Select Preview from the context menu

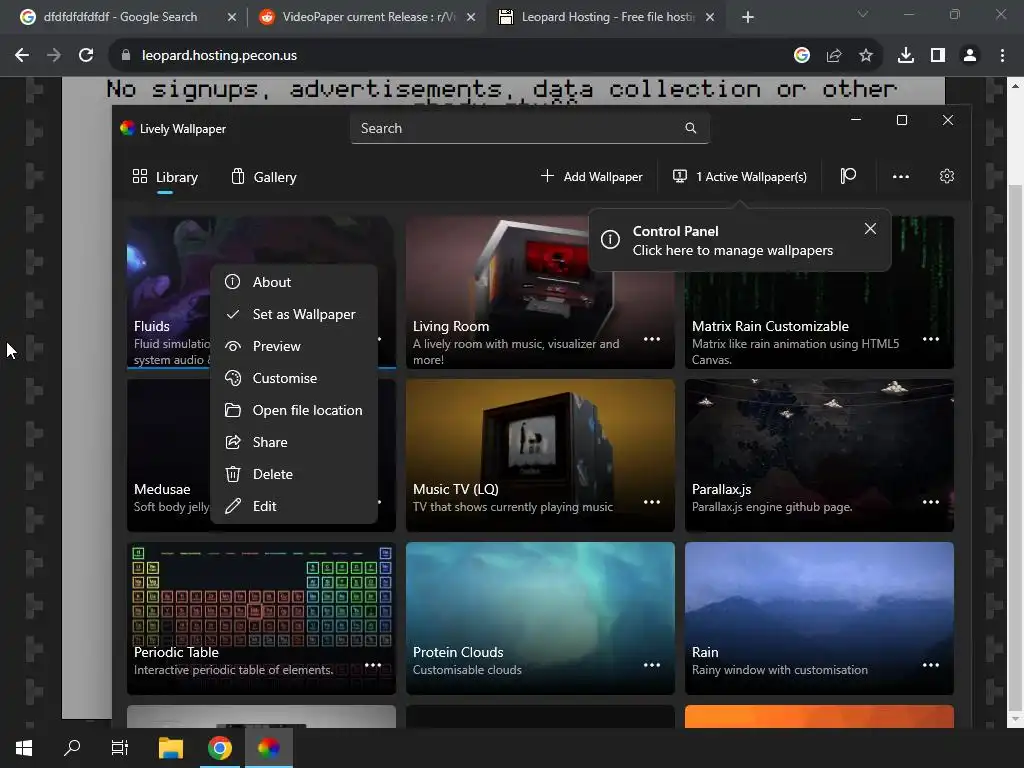click(x=294, y=346)
